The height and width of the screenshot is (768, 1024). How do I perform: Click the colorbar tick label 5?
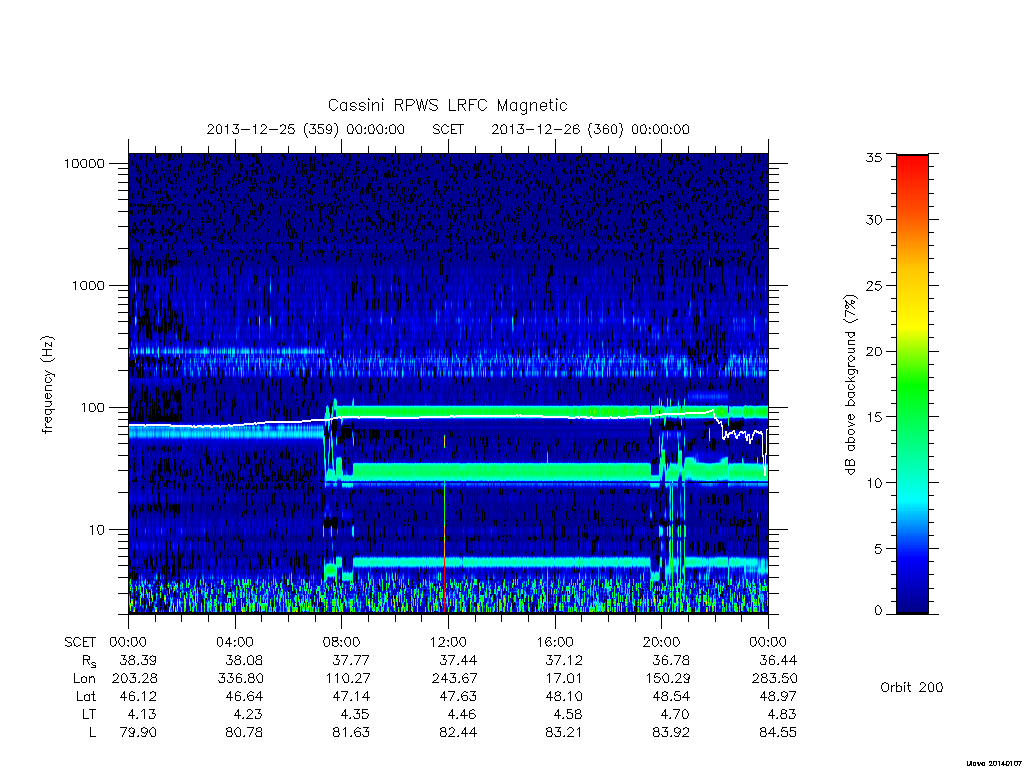878,549
